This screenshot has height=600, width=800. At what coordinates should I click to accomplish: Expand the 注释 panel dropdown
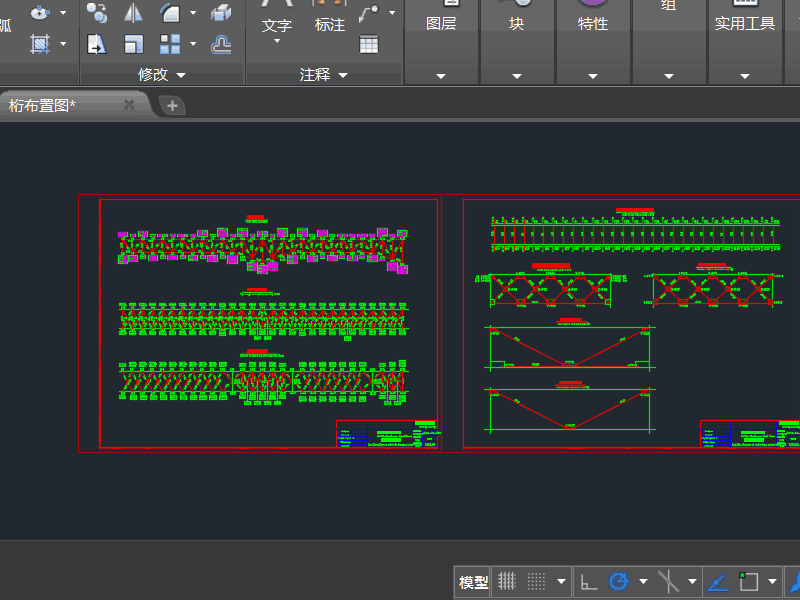[343, 75]
